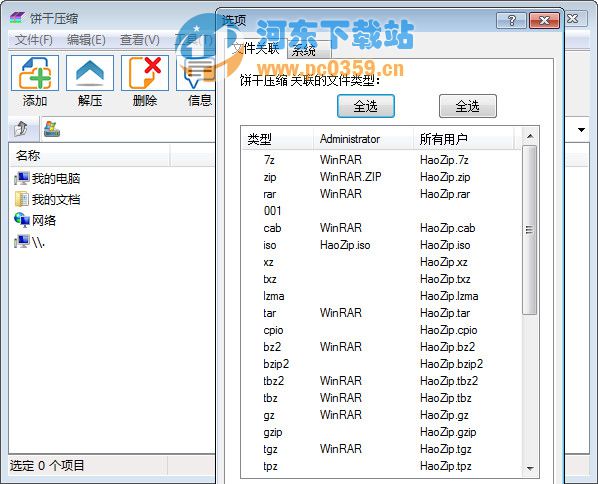Click the 删除 (Delete) toolbar icon

(x=145, y=73)
